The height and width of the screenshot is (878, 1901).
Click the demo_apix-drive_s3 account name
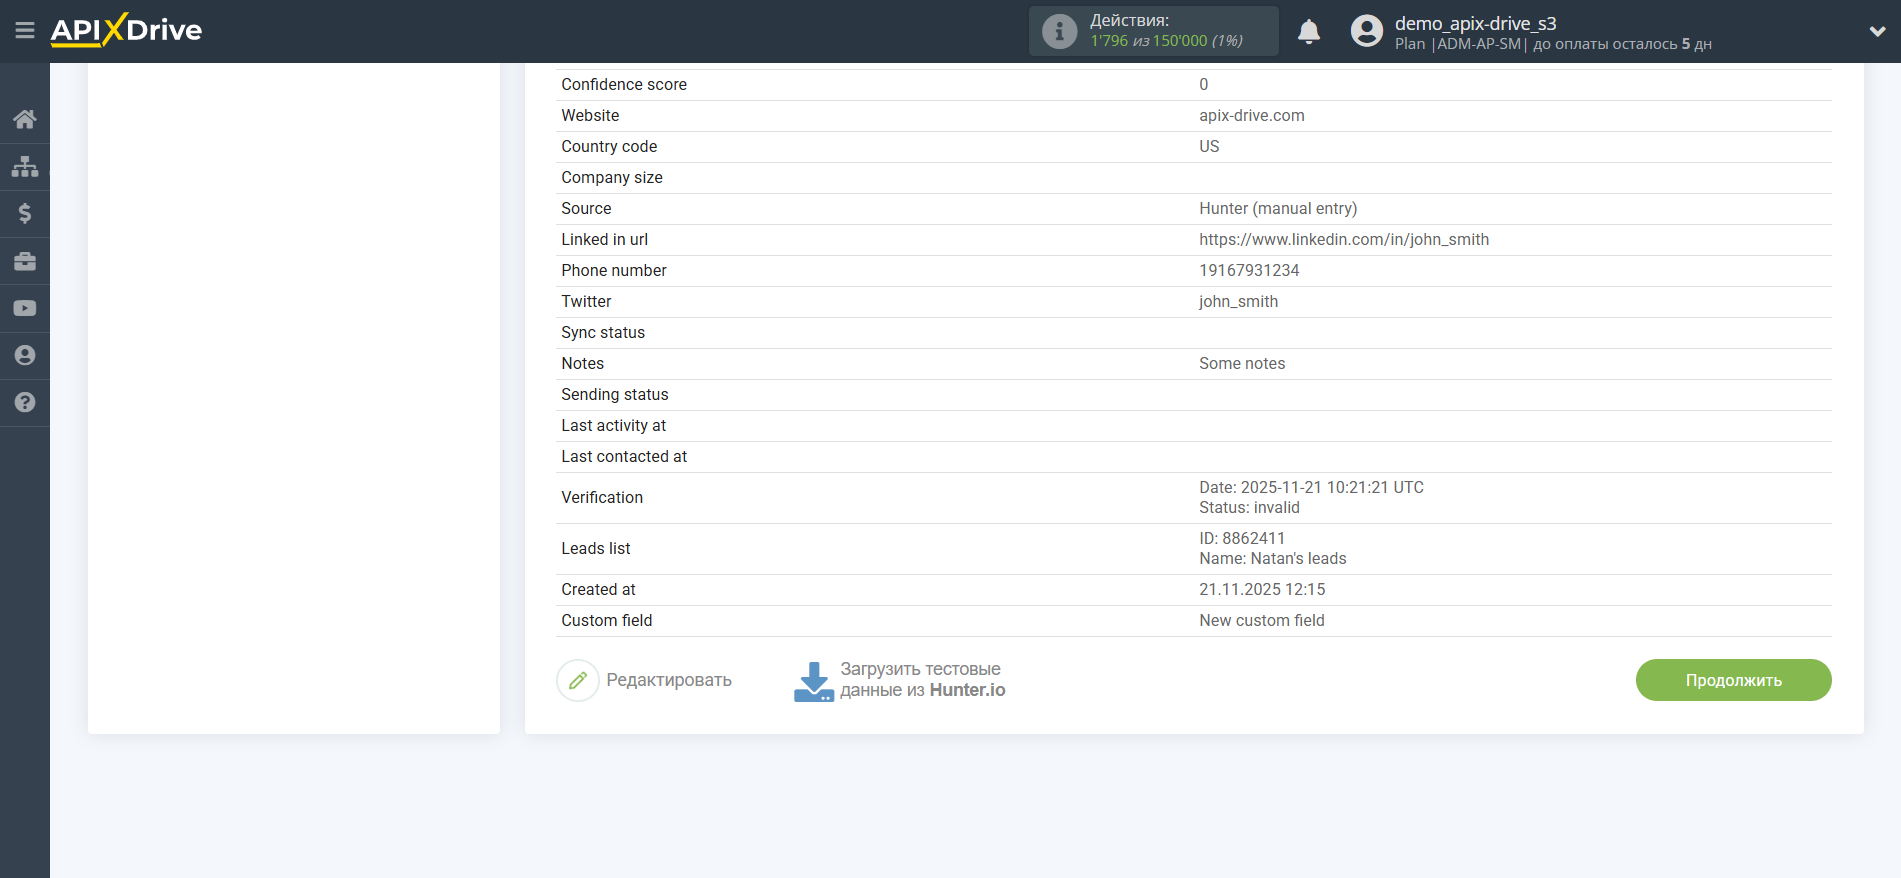coord(1476,23)
